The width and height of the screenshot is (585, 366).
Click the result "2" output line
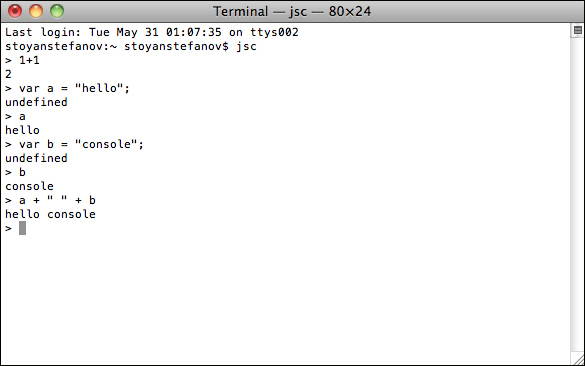[8, 74]
